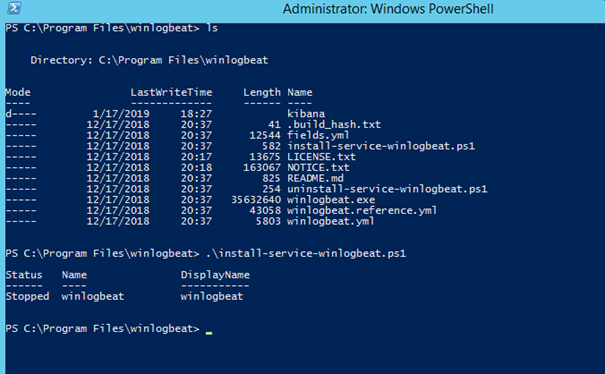Image resolution: width=605 pixels, height=374 pixels.
Task: Select the README.md file name
Action: pos(315,178)
